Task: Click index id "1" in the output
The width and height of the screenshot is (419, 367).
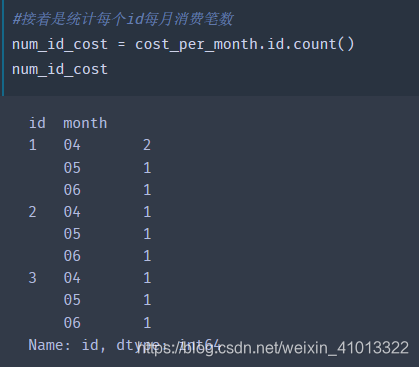Action: (x=32, y=145)
